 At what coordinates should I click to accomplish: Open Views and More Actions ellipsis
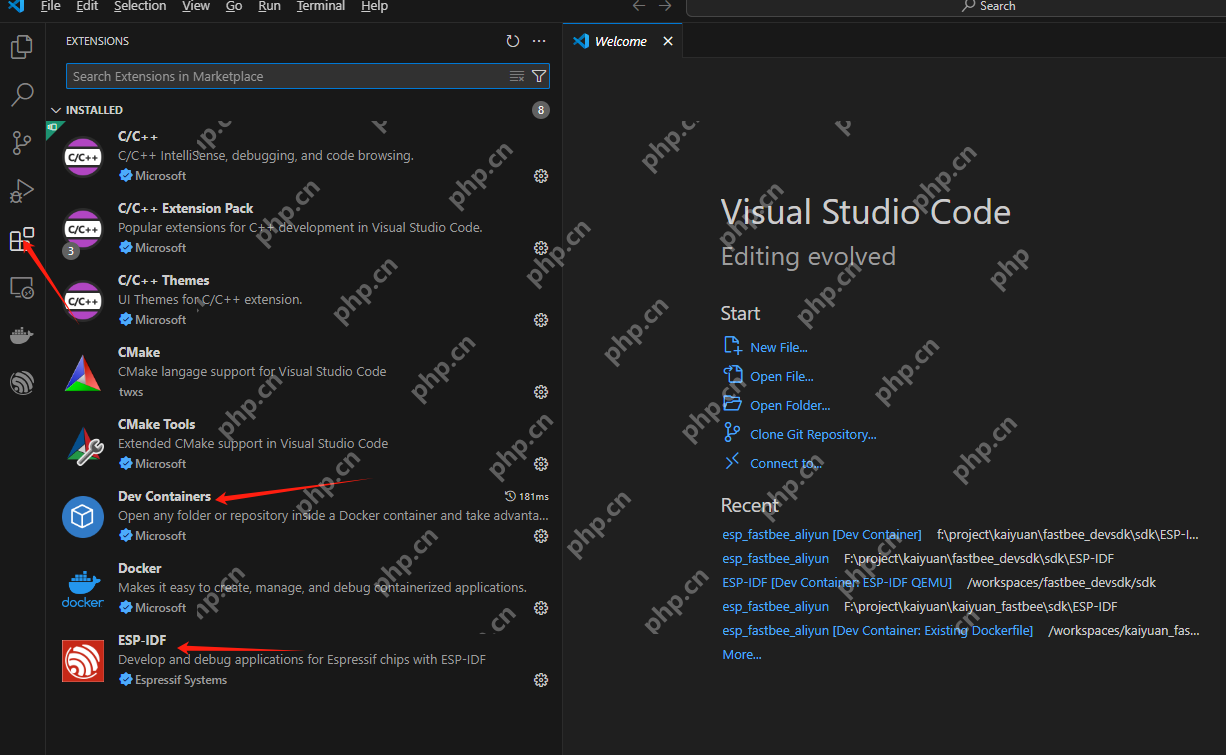click(539, 41)
